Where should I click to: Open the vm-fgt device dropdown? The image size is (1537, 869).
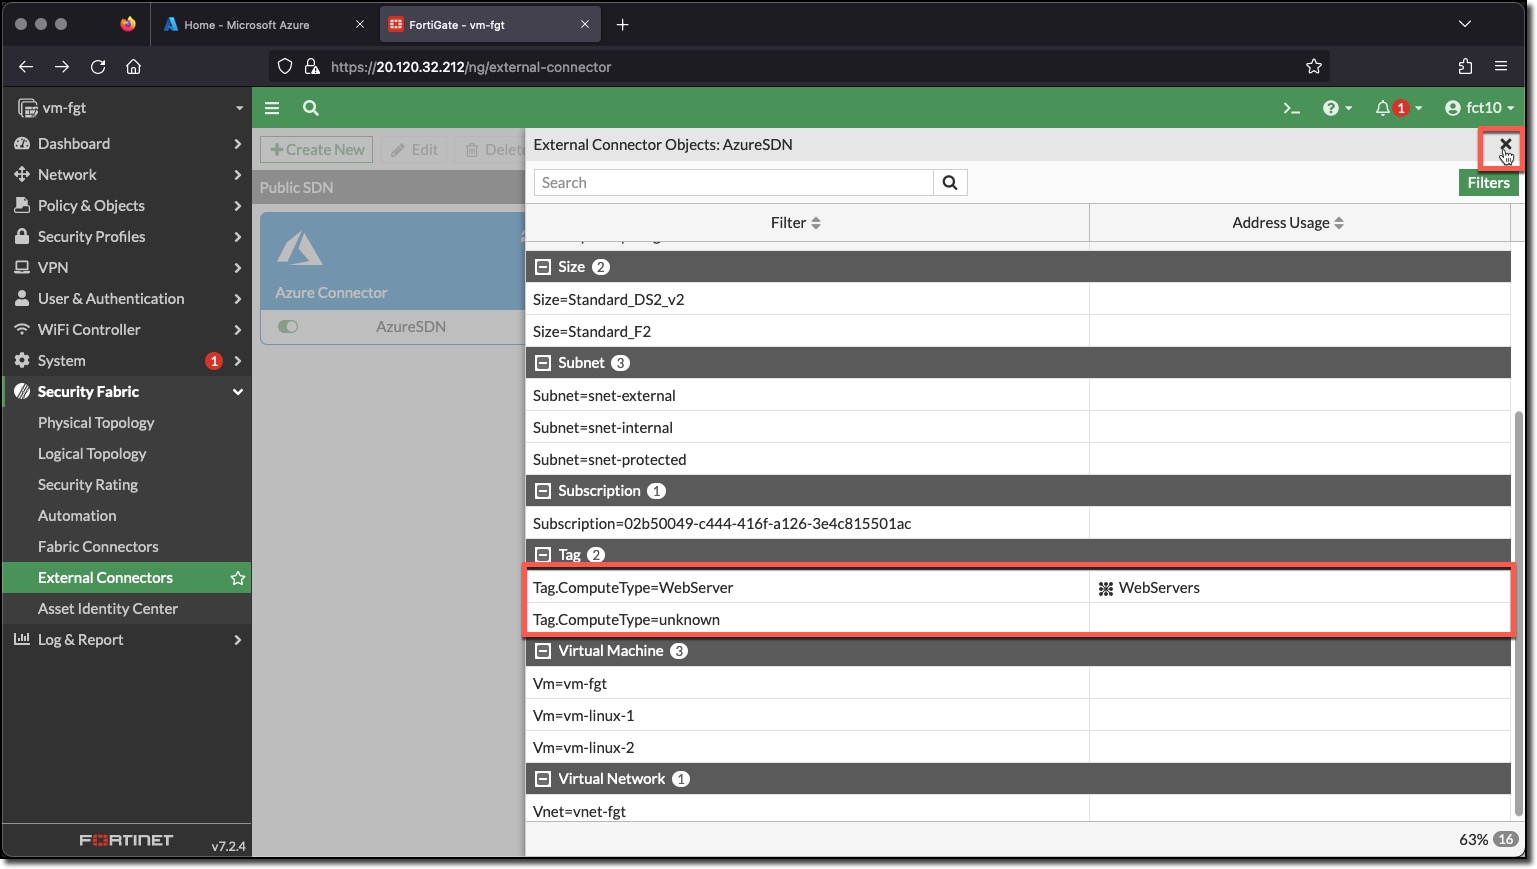click(130, 108)
